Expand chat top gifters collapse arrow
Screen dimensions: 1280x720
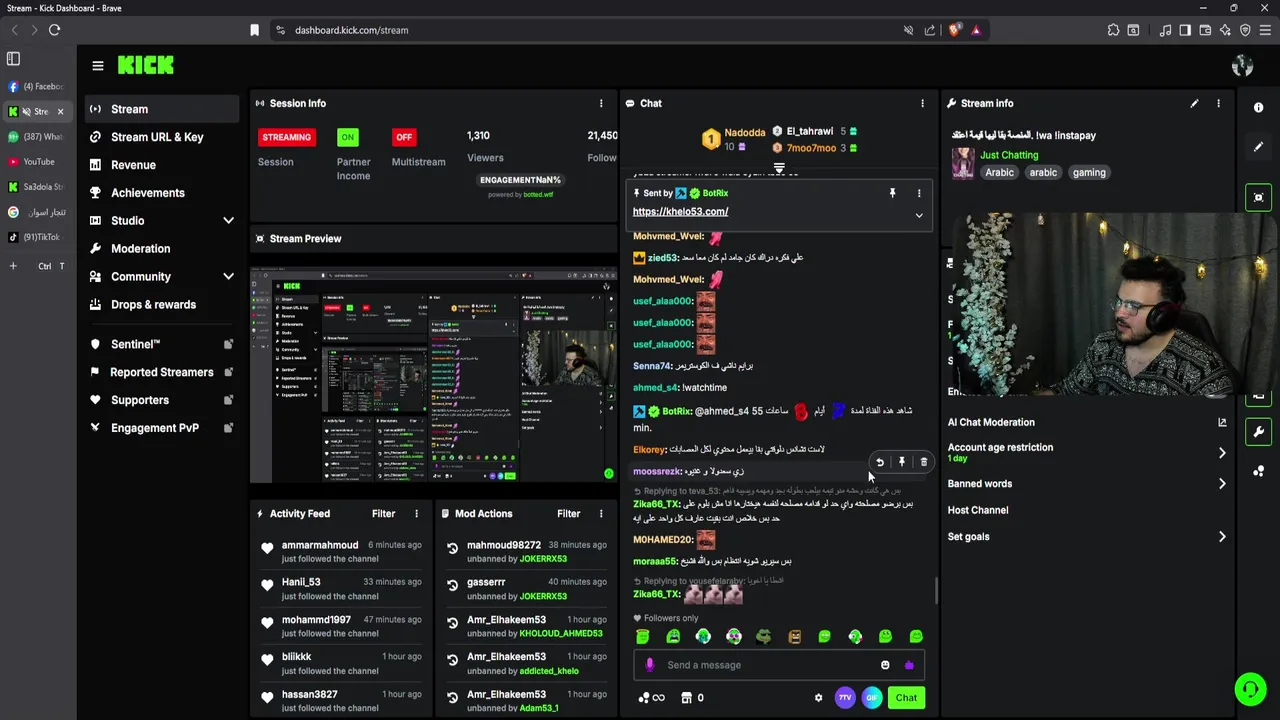[779, 168]
